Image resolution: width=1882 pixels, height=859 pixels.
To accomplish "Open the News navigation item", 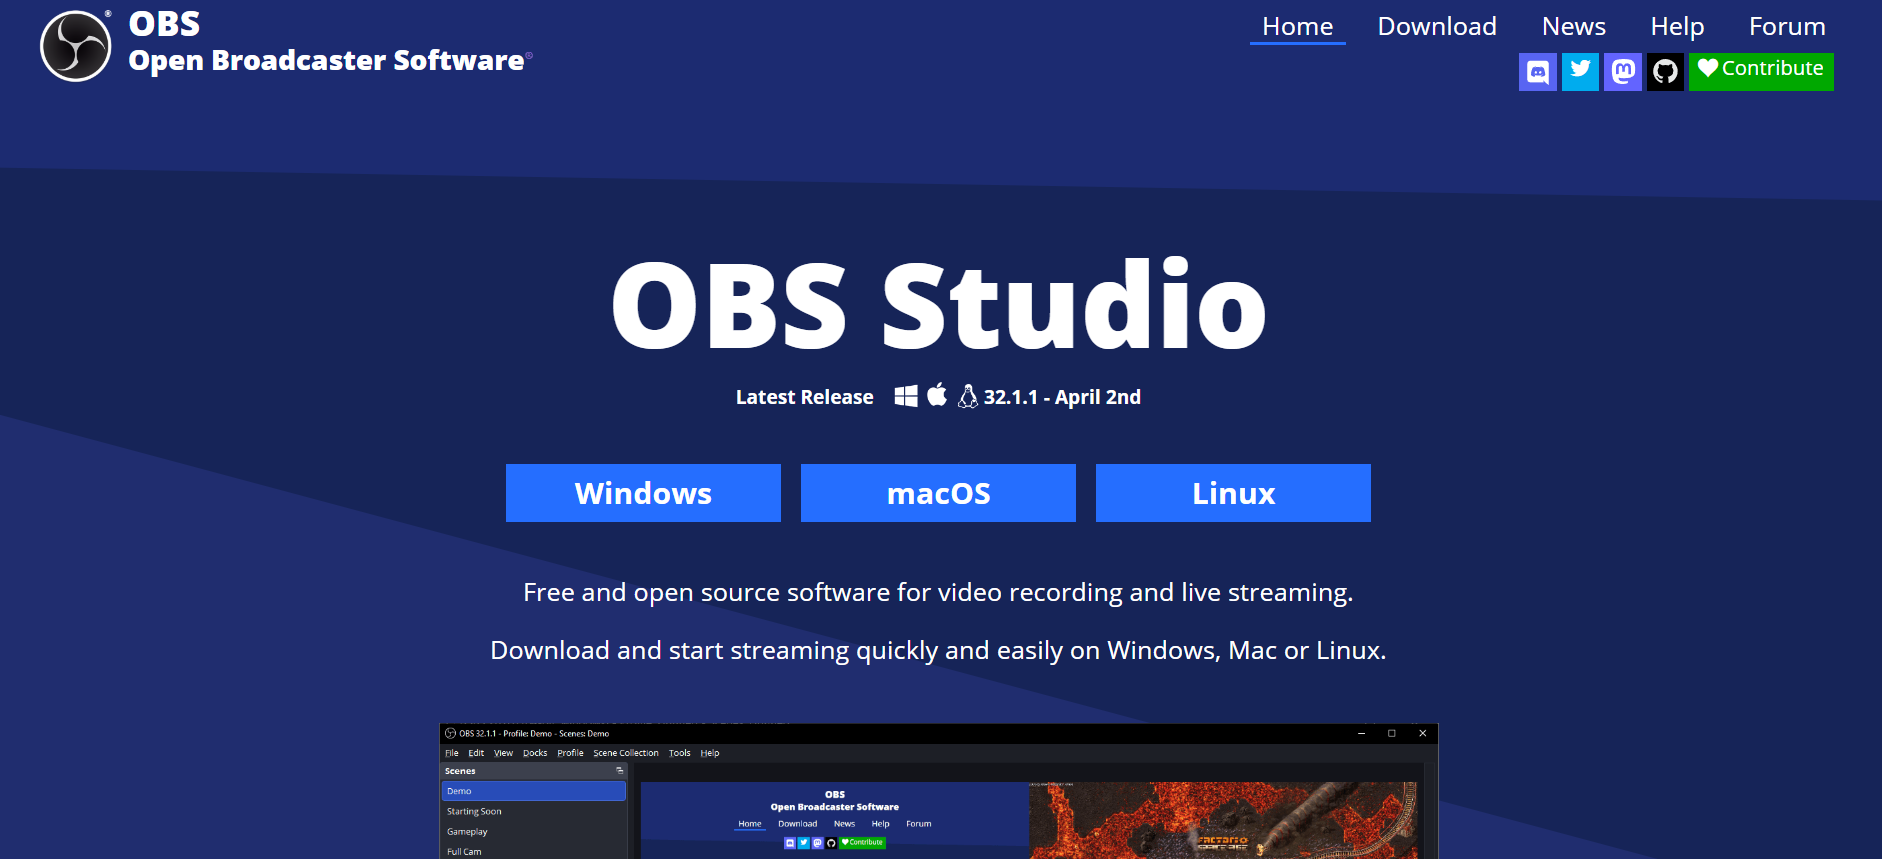I will 1573,27.
